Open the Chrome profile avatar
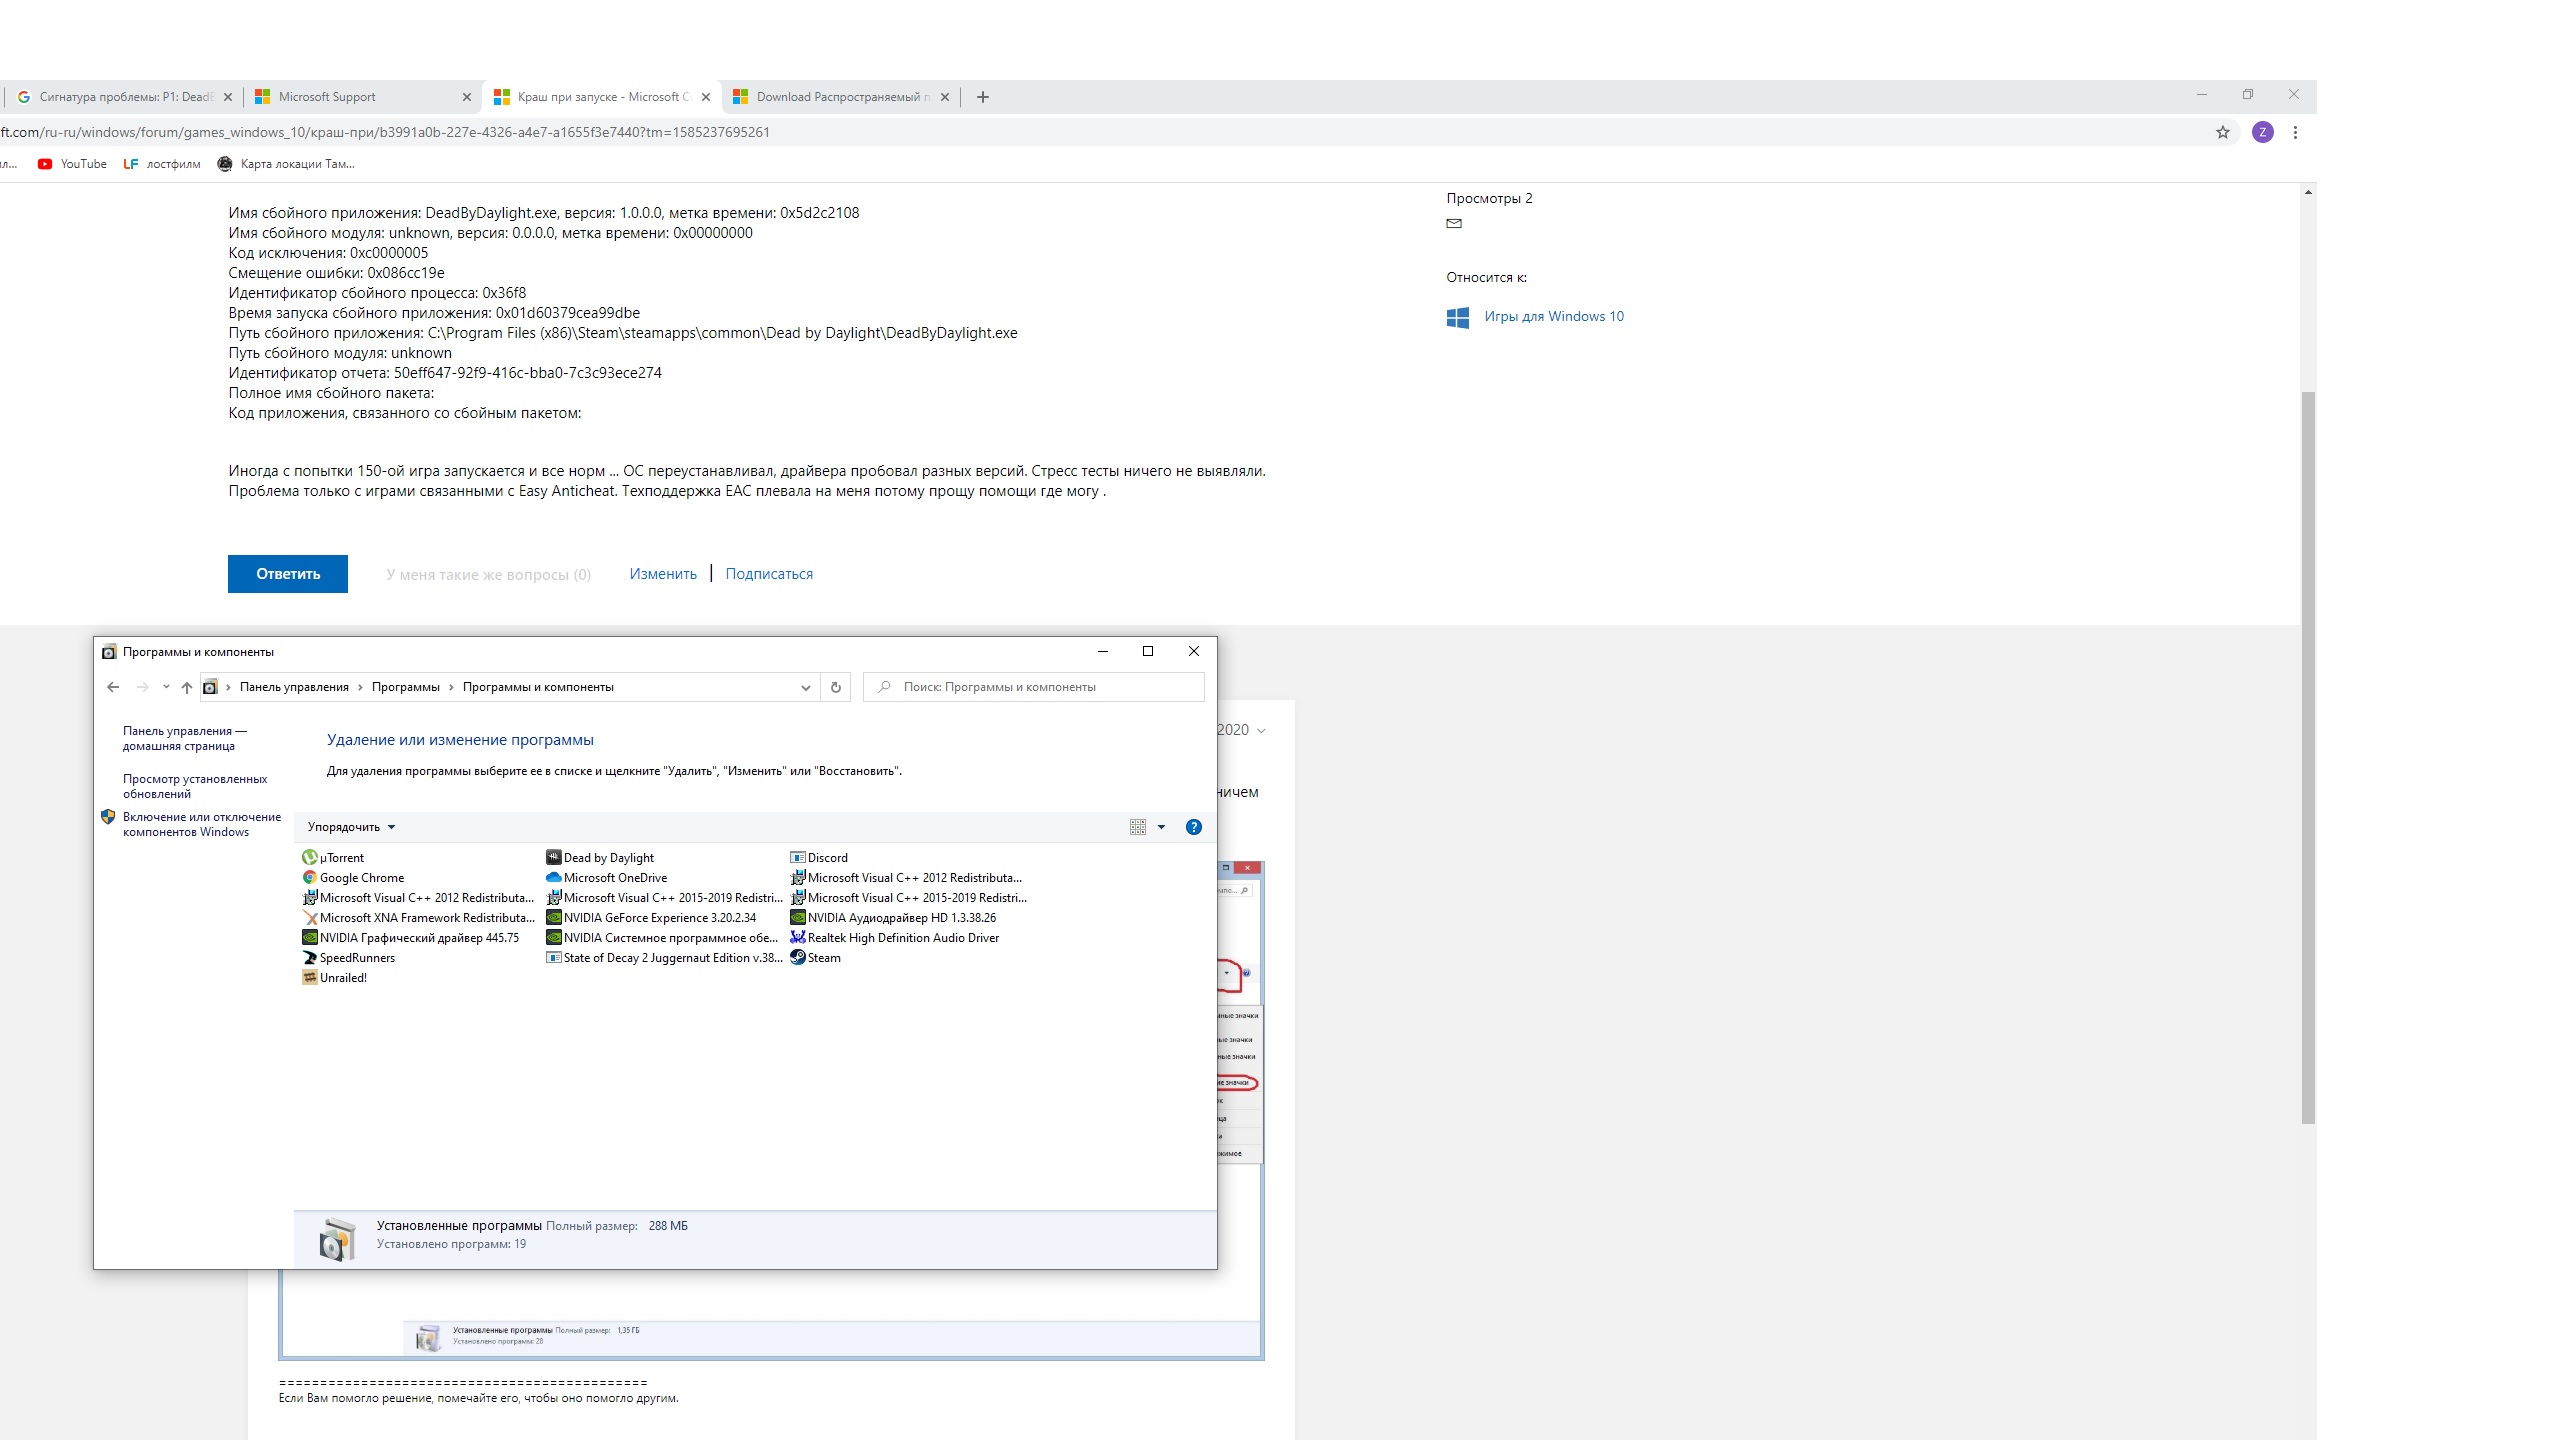 [x=2262, y=132]
